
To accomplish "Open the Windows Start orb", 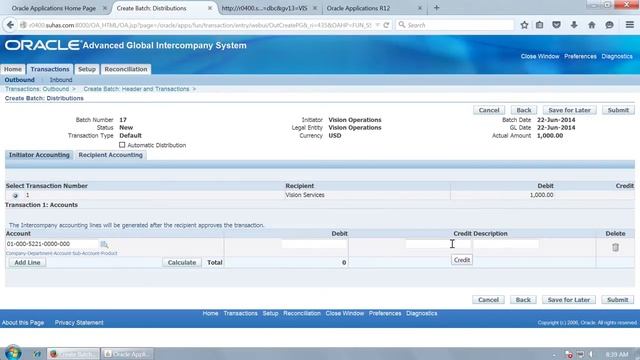I will coord(13,352).
